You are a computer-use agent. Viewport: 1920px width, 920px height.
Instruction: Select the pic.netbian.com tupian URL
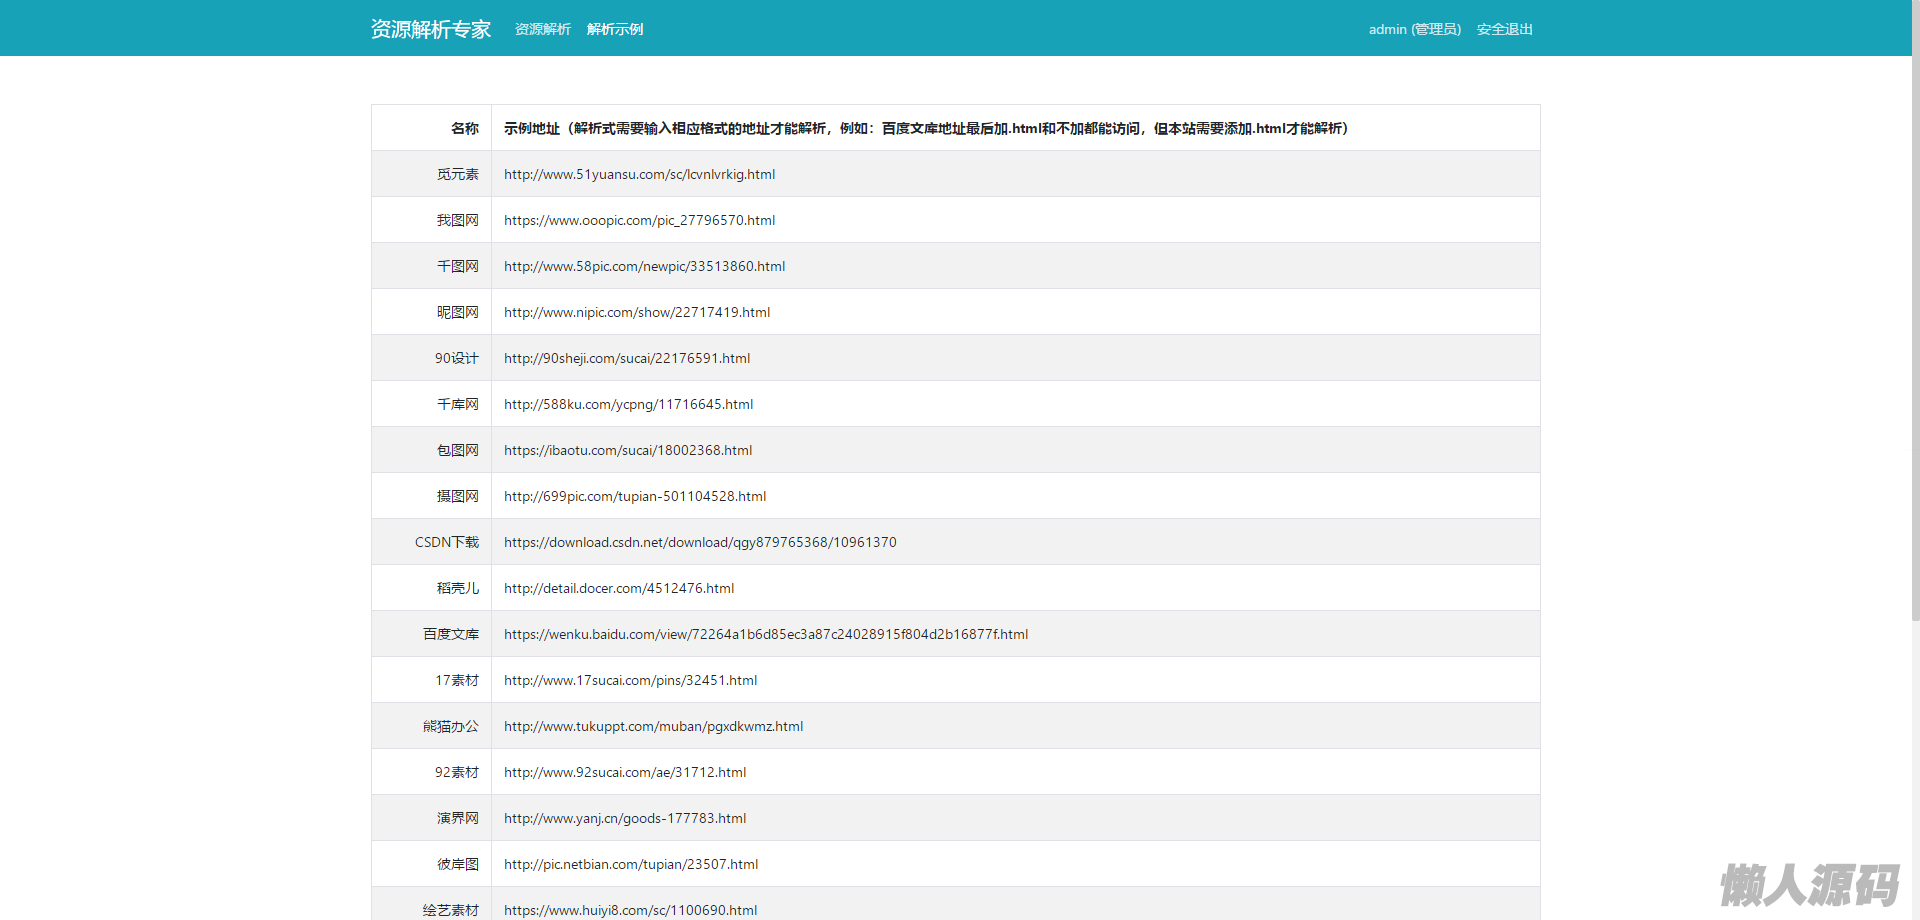631,864
